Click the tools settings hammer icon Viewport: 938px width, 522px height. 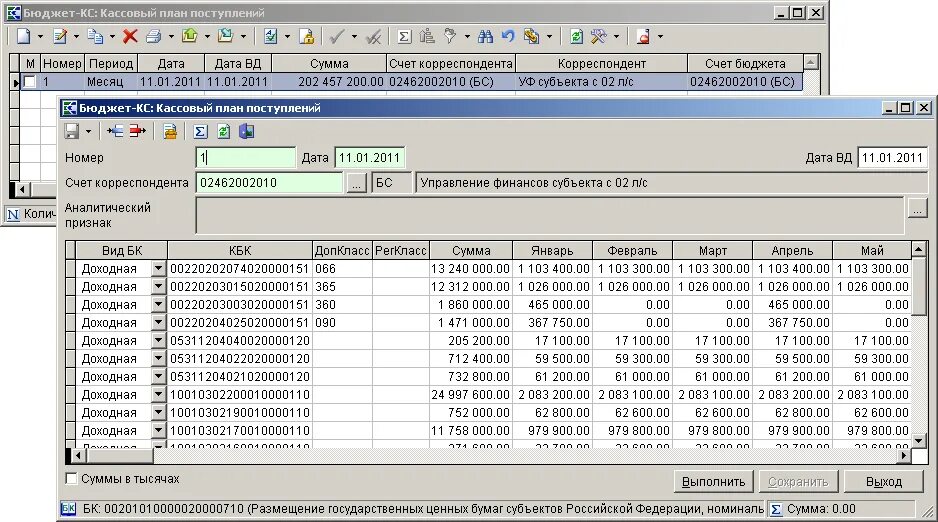599,36
